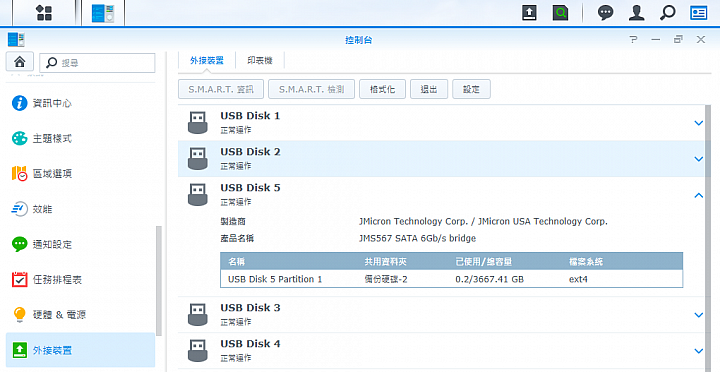This screenshot has width=720, height=372.
Task: Open the notifications chat bubble icon
Action: [x=605, y=13]
